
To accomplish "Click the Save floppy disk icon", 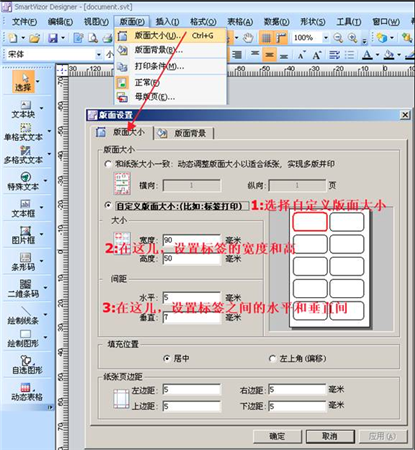I will [x=53, y=38].
